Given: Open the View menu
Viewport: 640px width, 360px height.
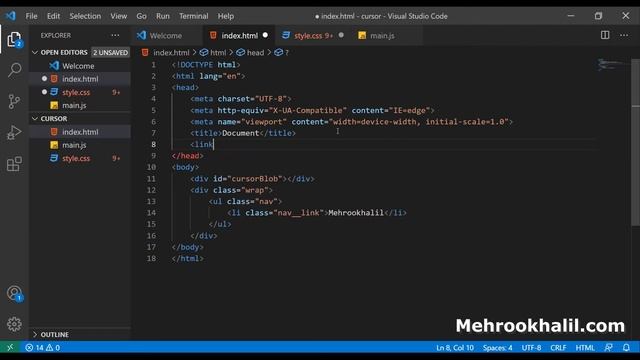Looking at the screenshot, I should (118, 16).
